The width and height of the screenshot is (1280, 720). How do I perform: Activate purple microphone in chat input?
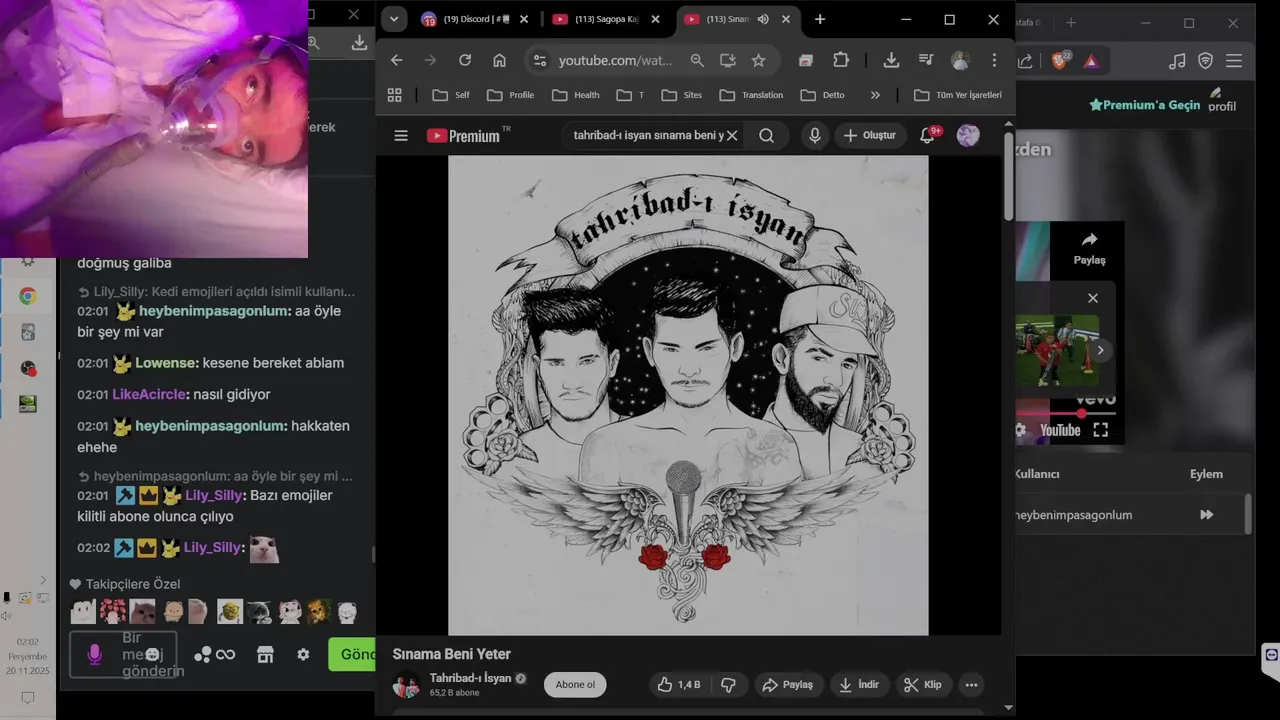[x=95, y=654]
